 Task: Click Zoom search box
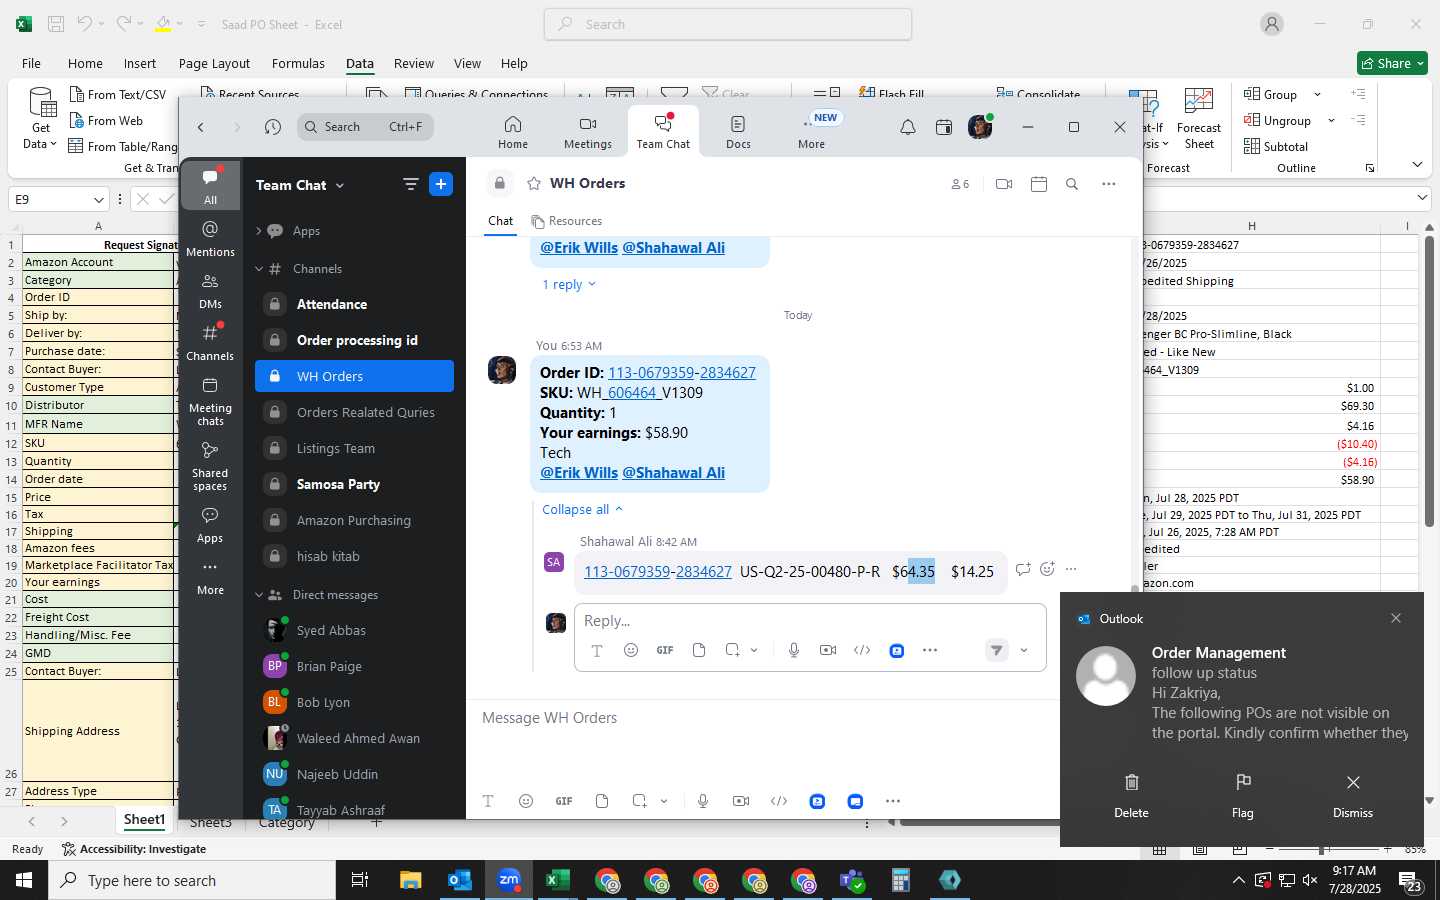[x=365, y=127]
